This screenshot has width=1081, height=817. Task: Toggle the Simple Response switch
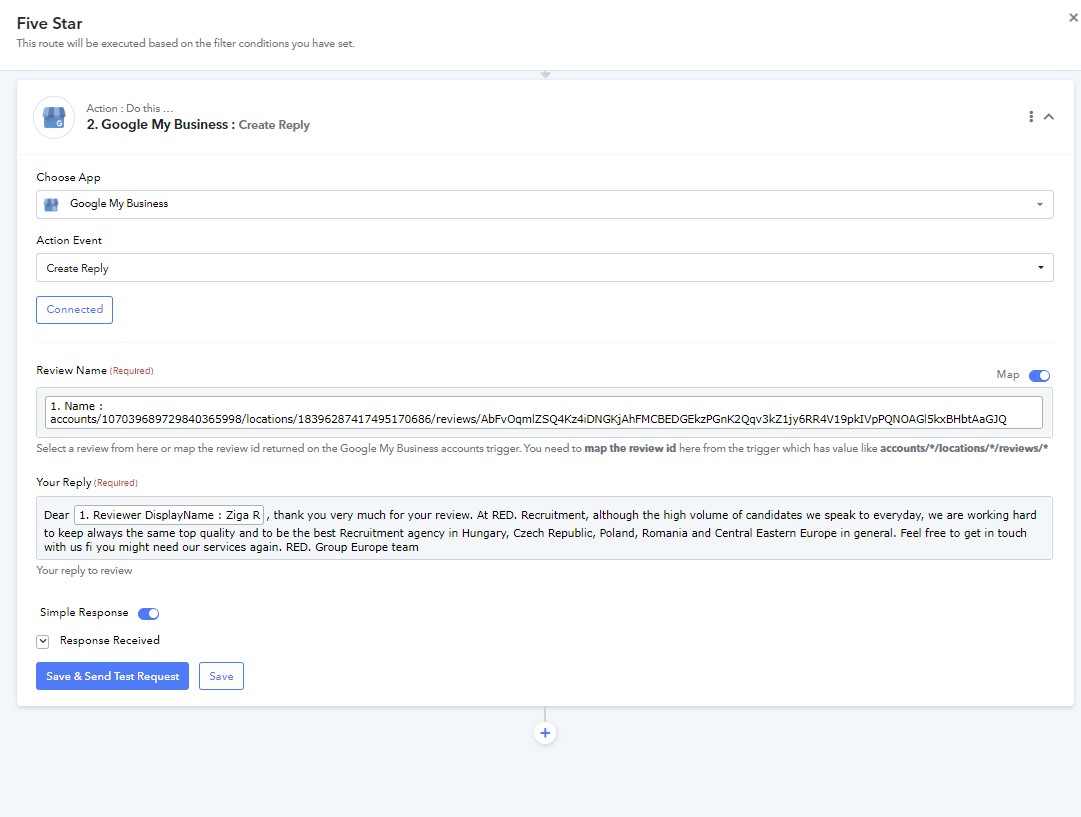pos(148,614)
